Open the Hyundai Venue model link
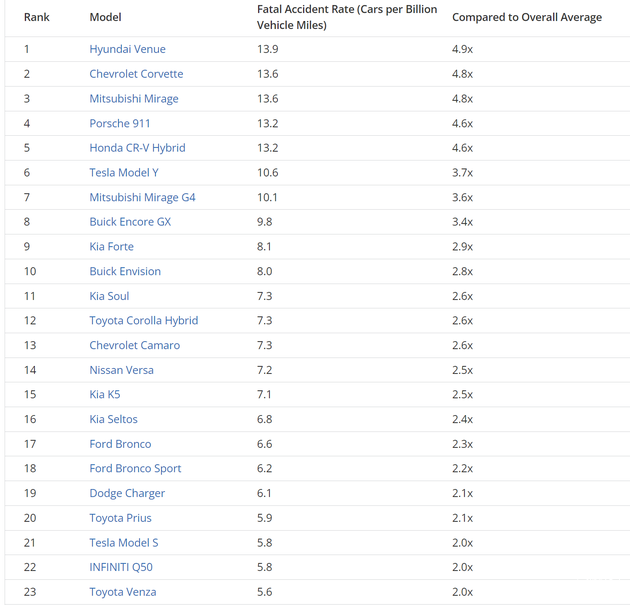 127,49
